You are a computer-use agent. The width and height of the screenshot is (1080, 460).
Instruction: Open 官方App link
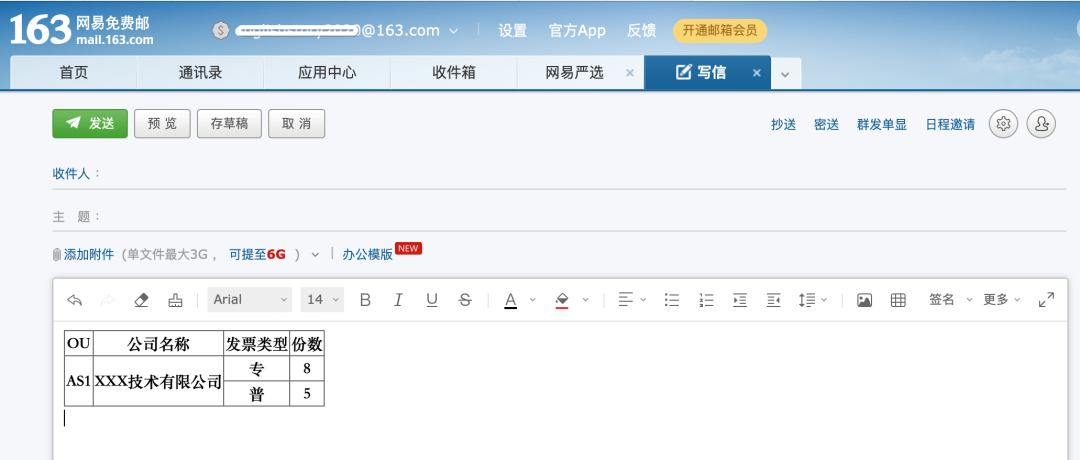[577, 31]
